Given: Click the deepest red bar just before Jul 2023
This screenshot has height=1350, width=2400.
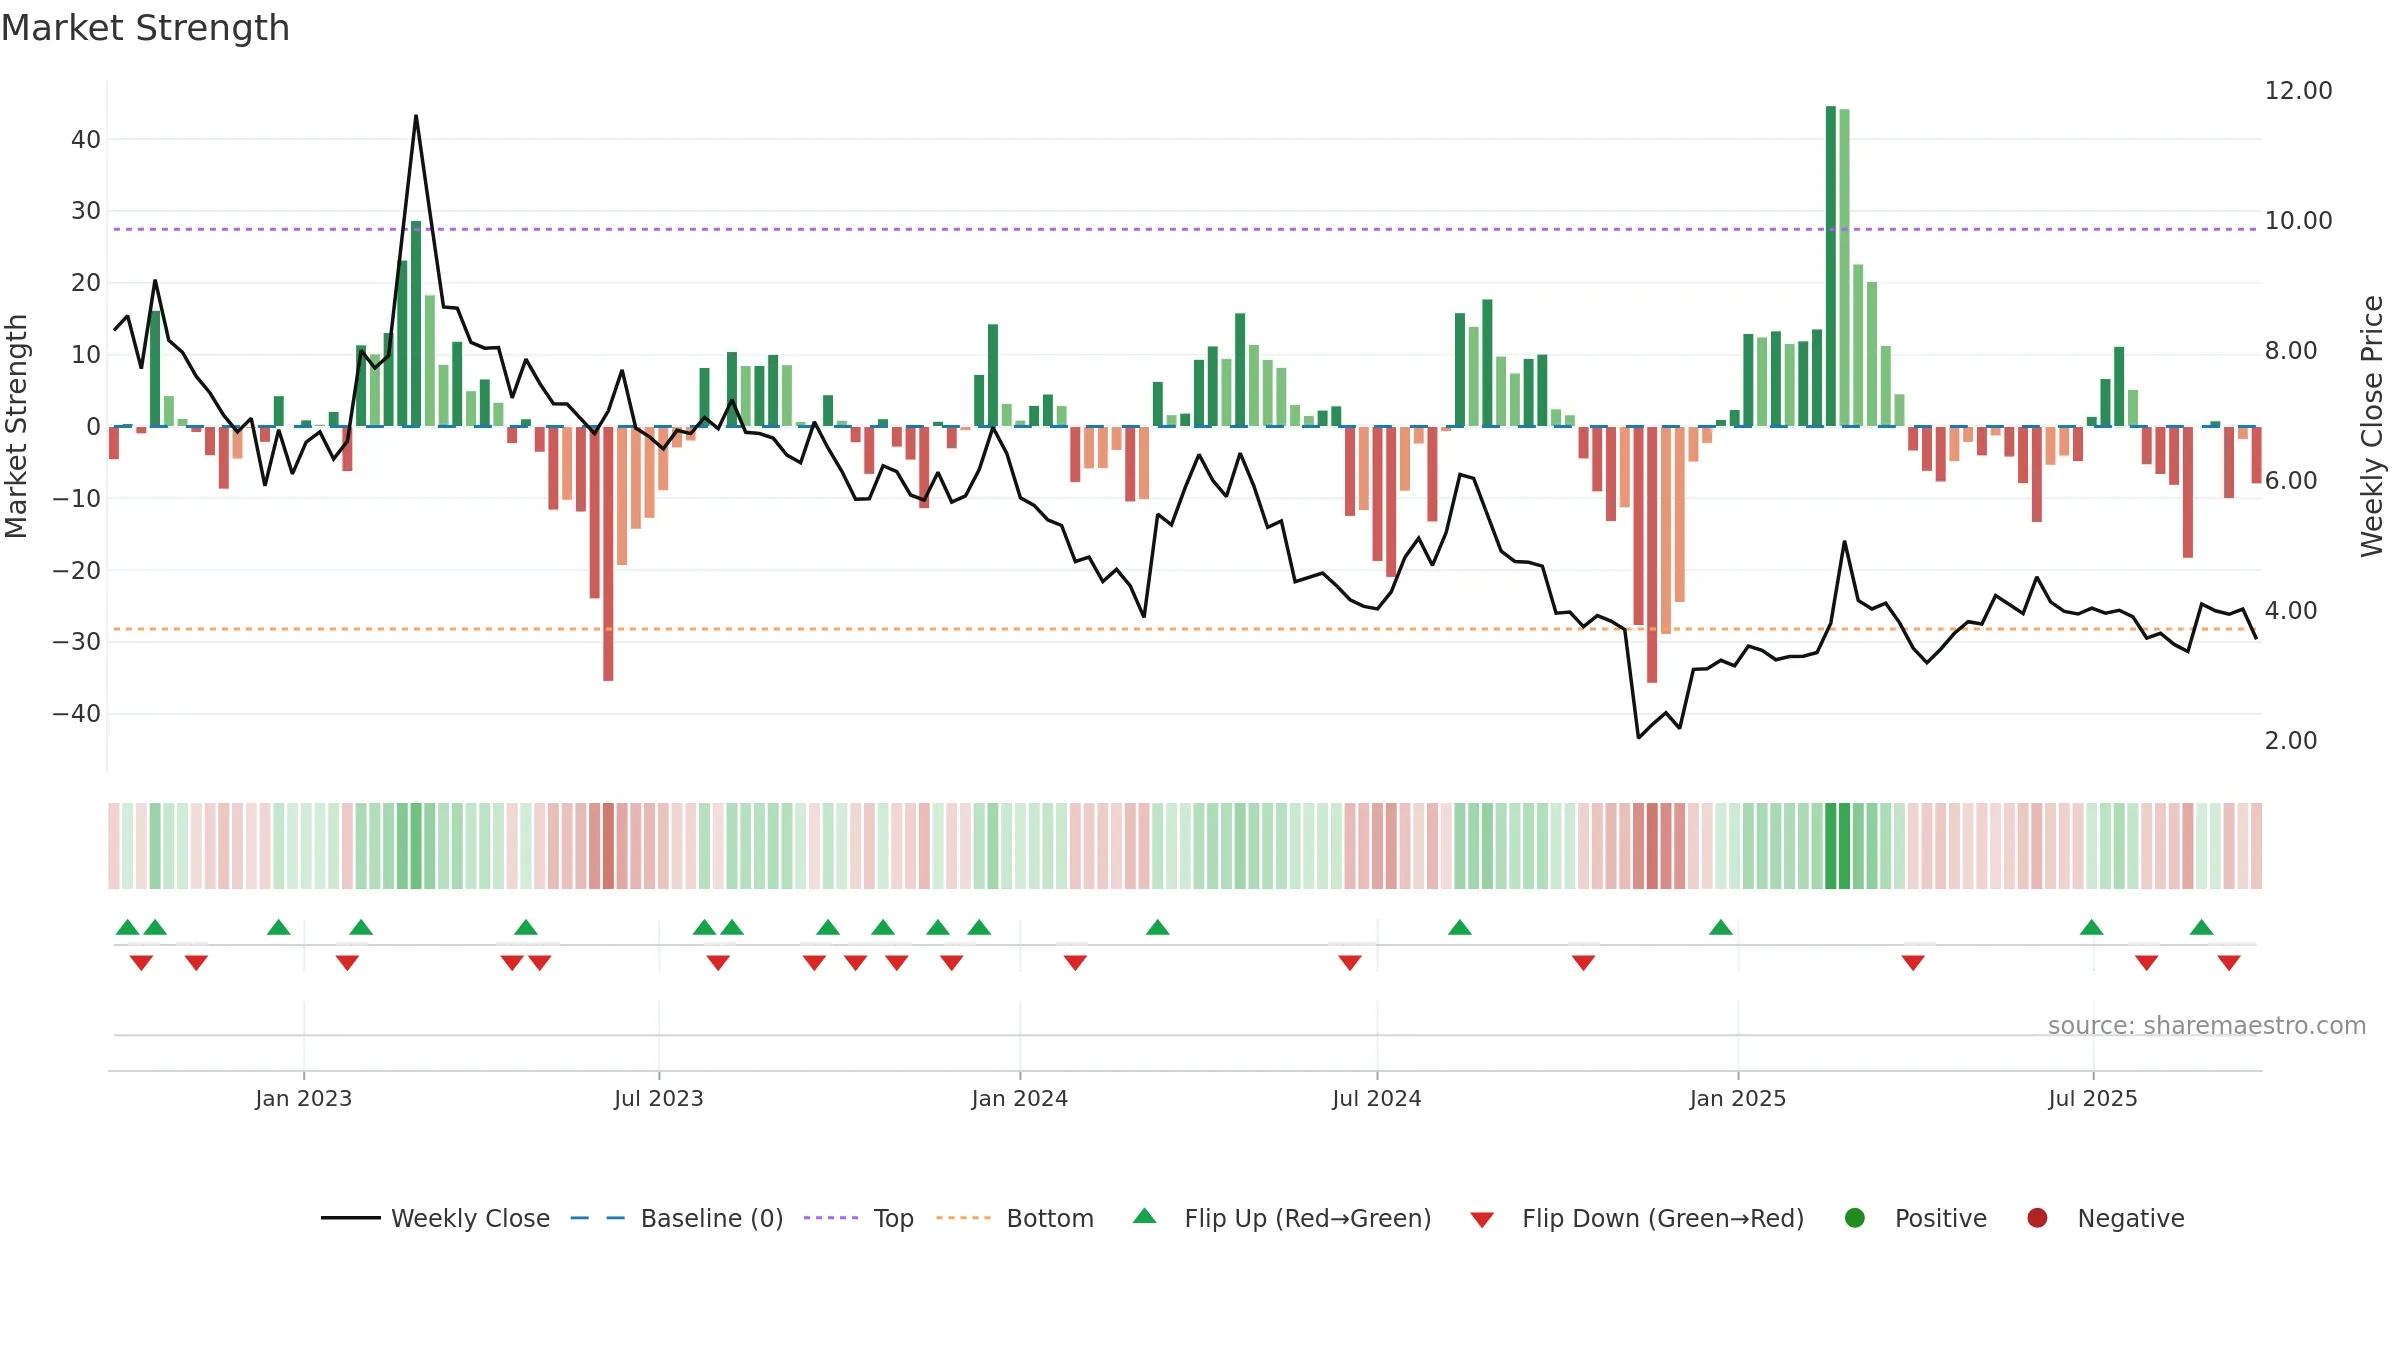Looking at the screenshot, I should [x=608, y=554].
